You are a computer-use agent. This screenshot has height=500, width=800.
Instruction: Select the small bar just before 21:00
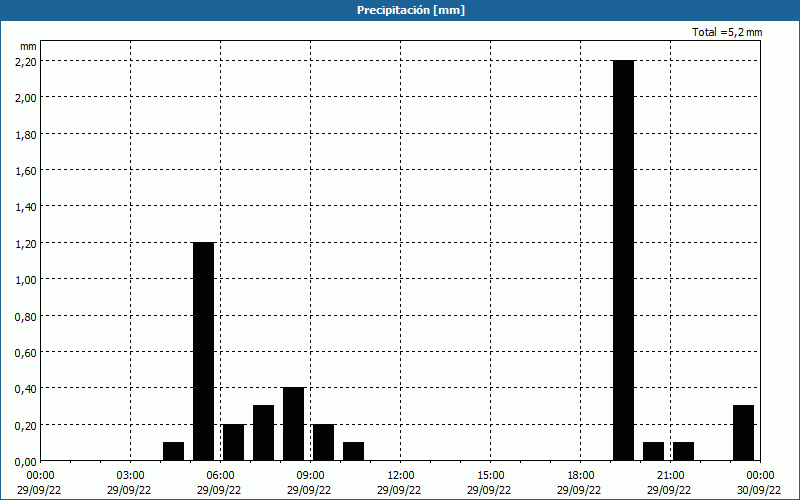coord(654,451)
